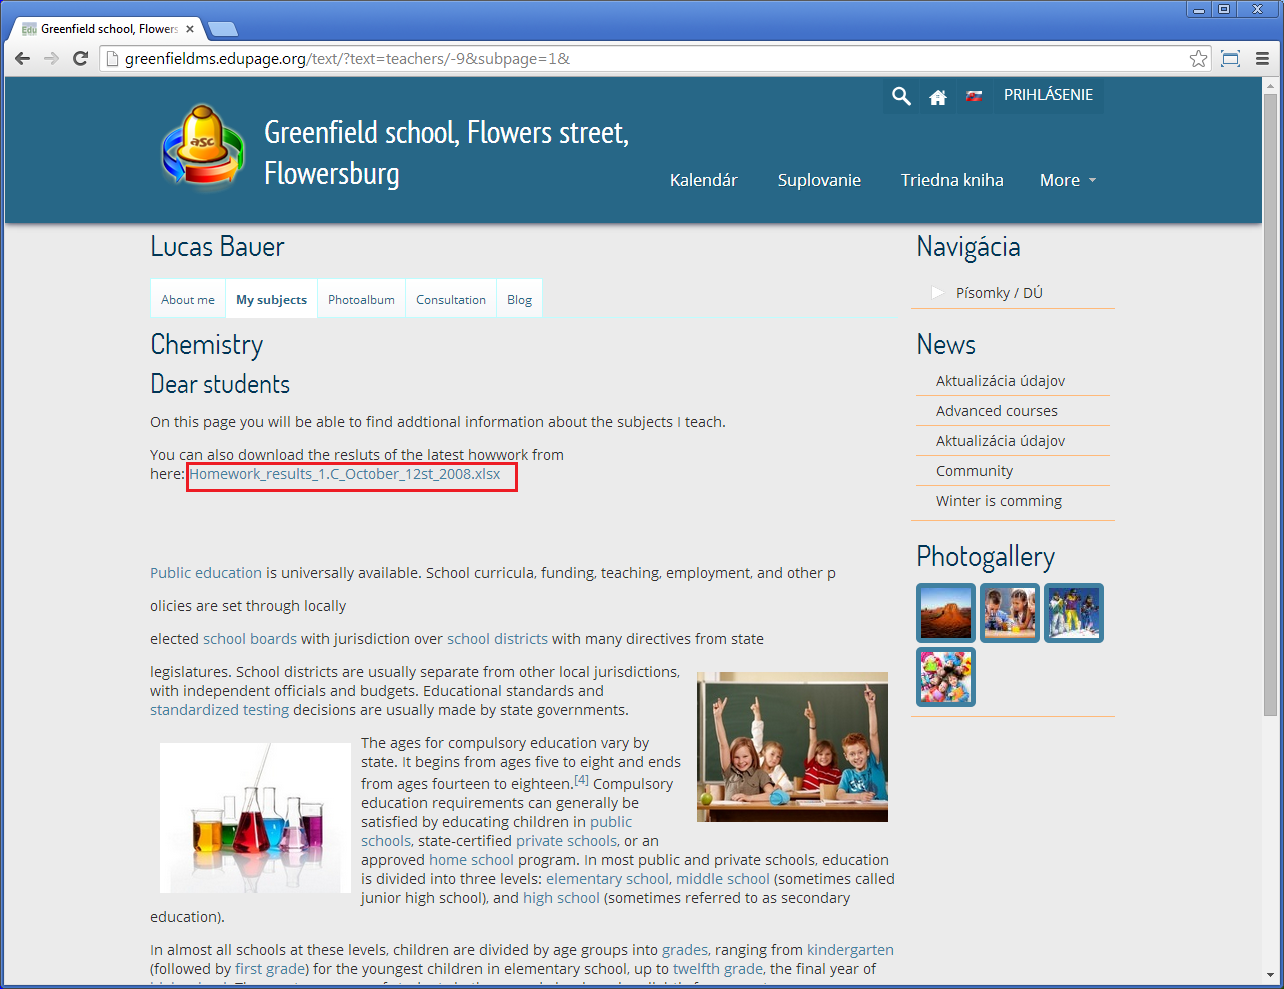Click the Greenfield school site title

click(446, 153)
